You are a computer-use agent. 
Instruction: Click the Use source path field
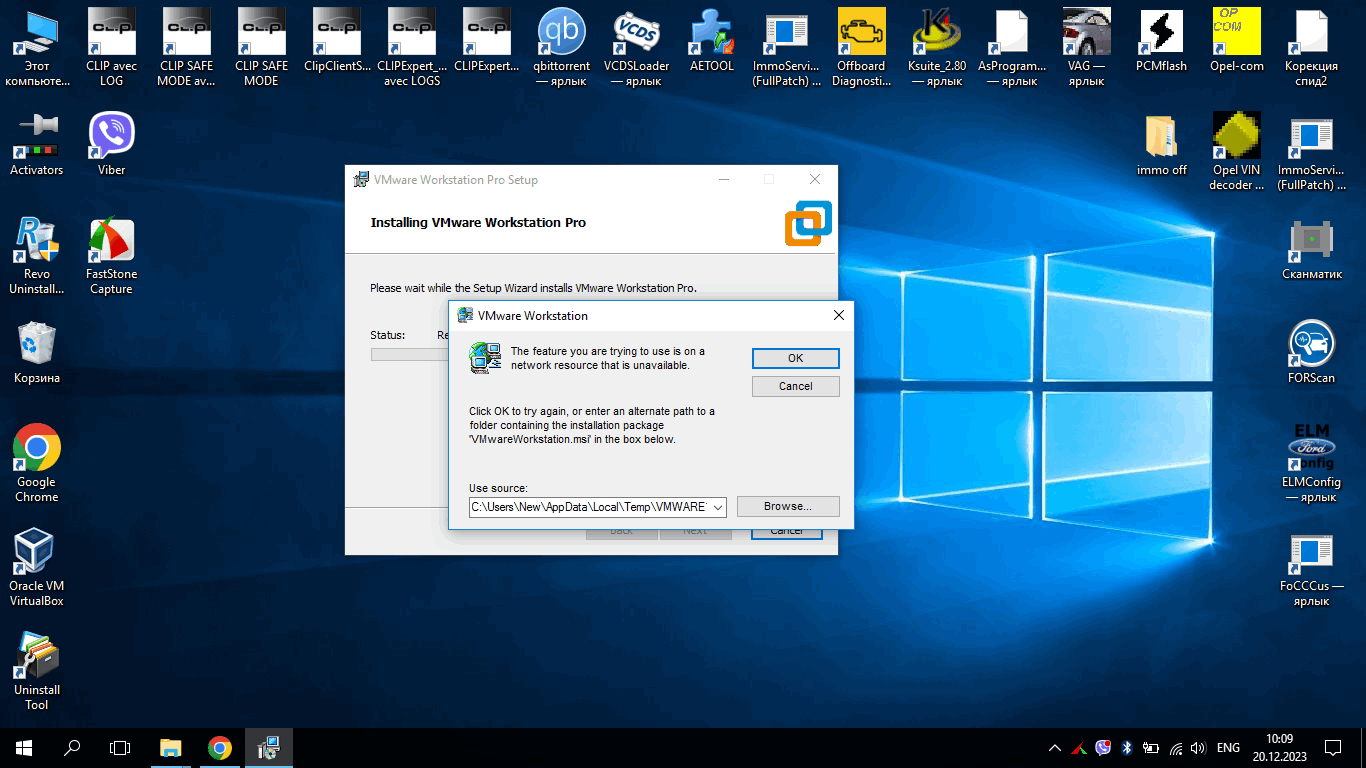click(x=588, y=507)
